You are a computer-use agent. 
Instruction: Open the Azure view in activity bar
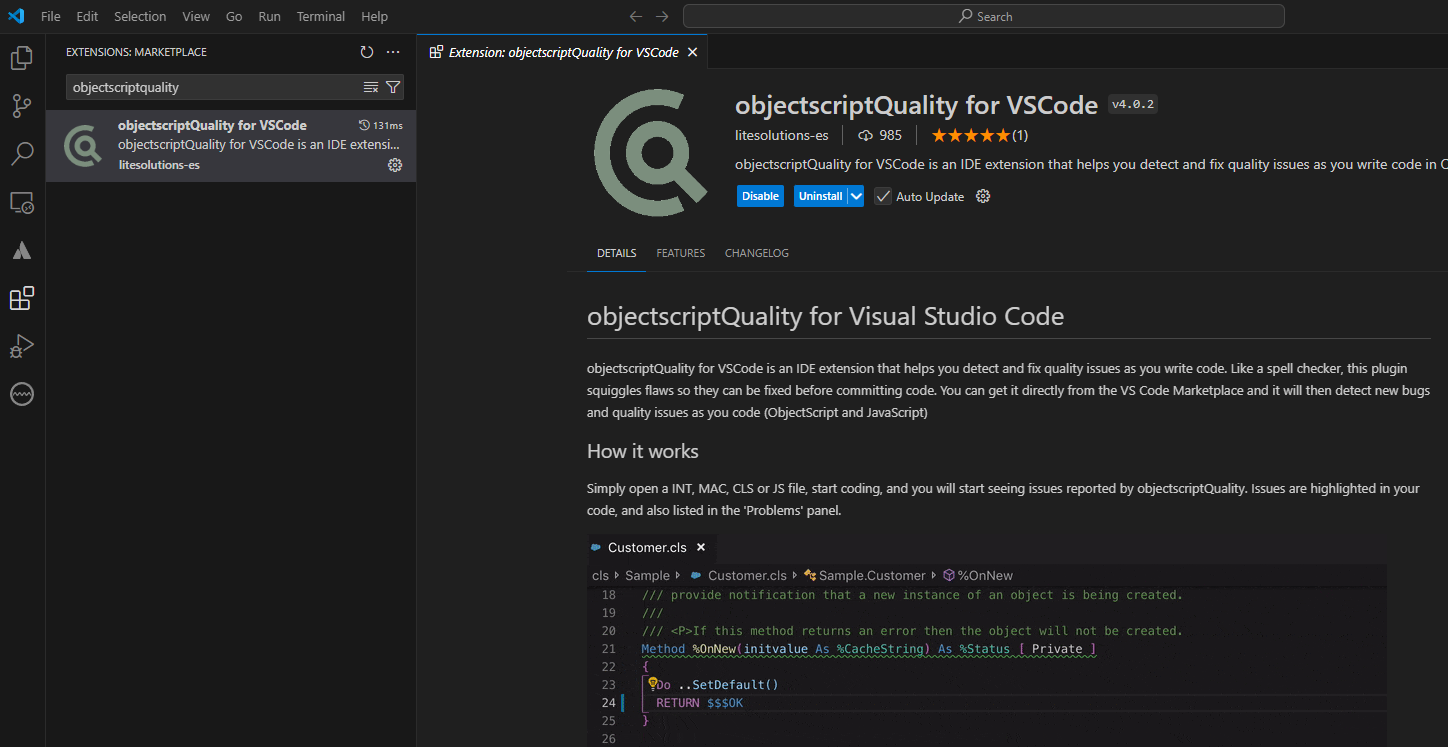22,250
